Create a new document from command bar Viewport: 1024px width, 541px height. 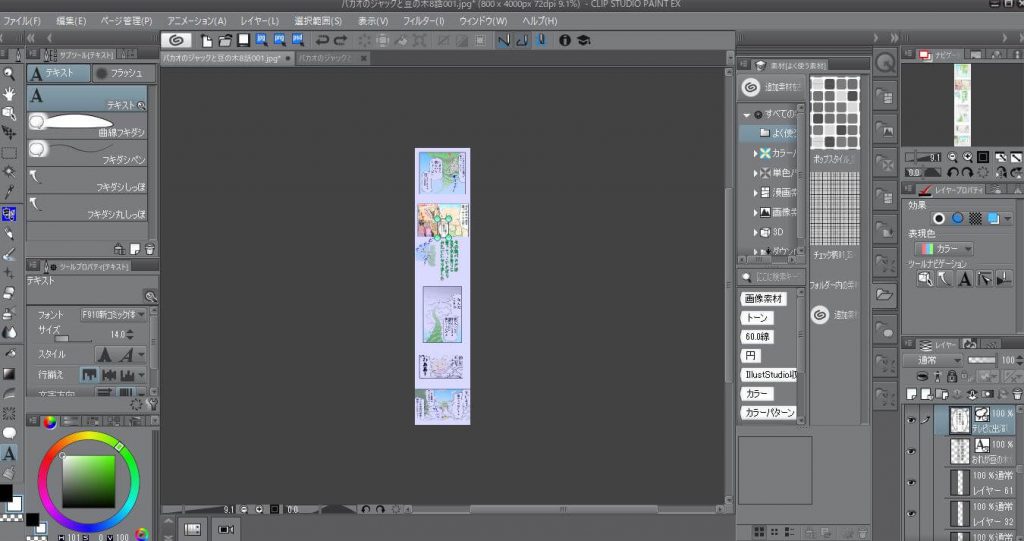206,41
